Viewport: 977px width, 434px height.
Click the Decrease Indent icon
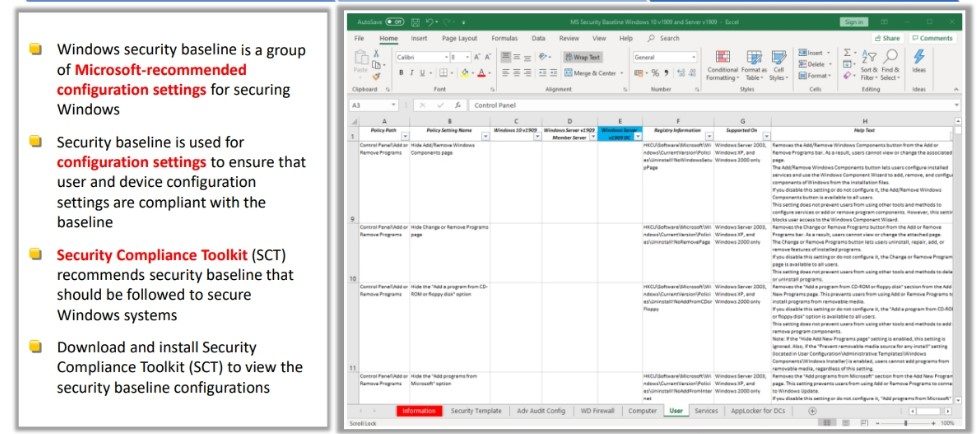pos(542,73)
